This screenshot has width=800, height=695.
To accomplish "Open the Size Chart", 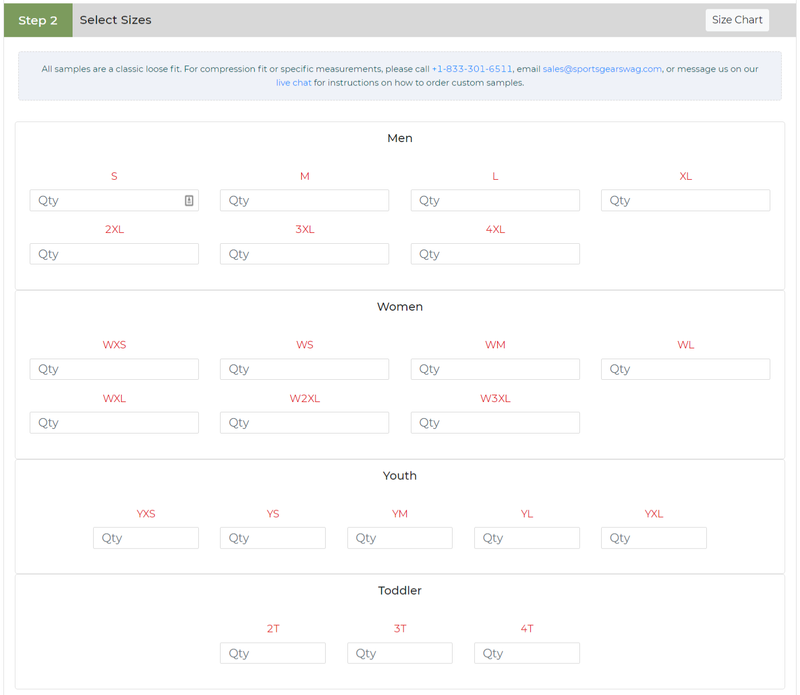I will pos(737,20).
